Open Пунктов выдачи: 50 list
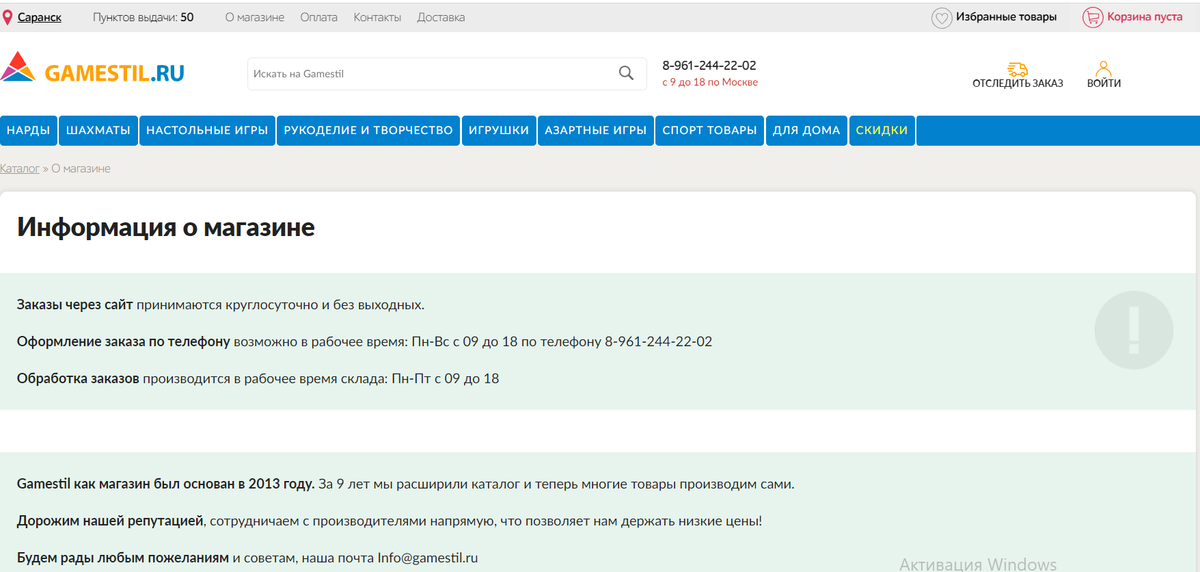 click(x=144, y=17)
